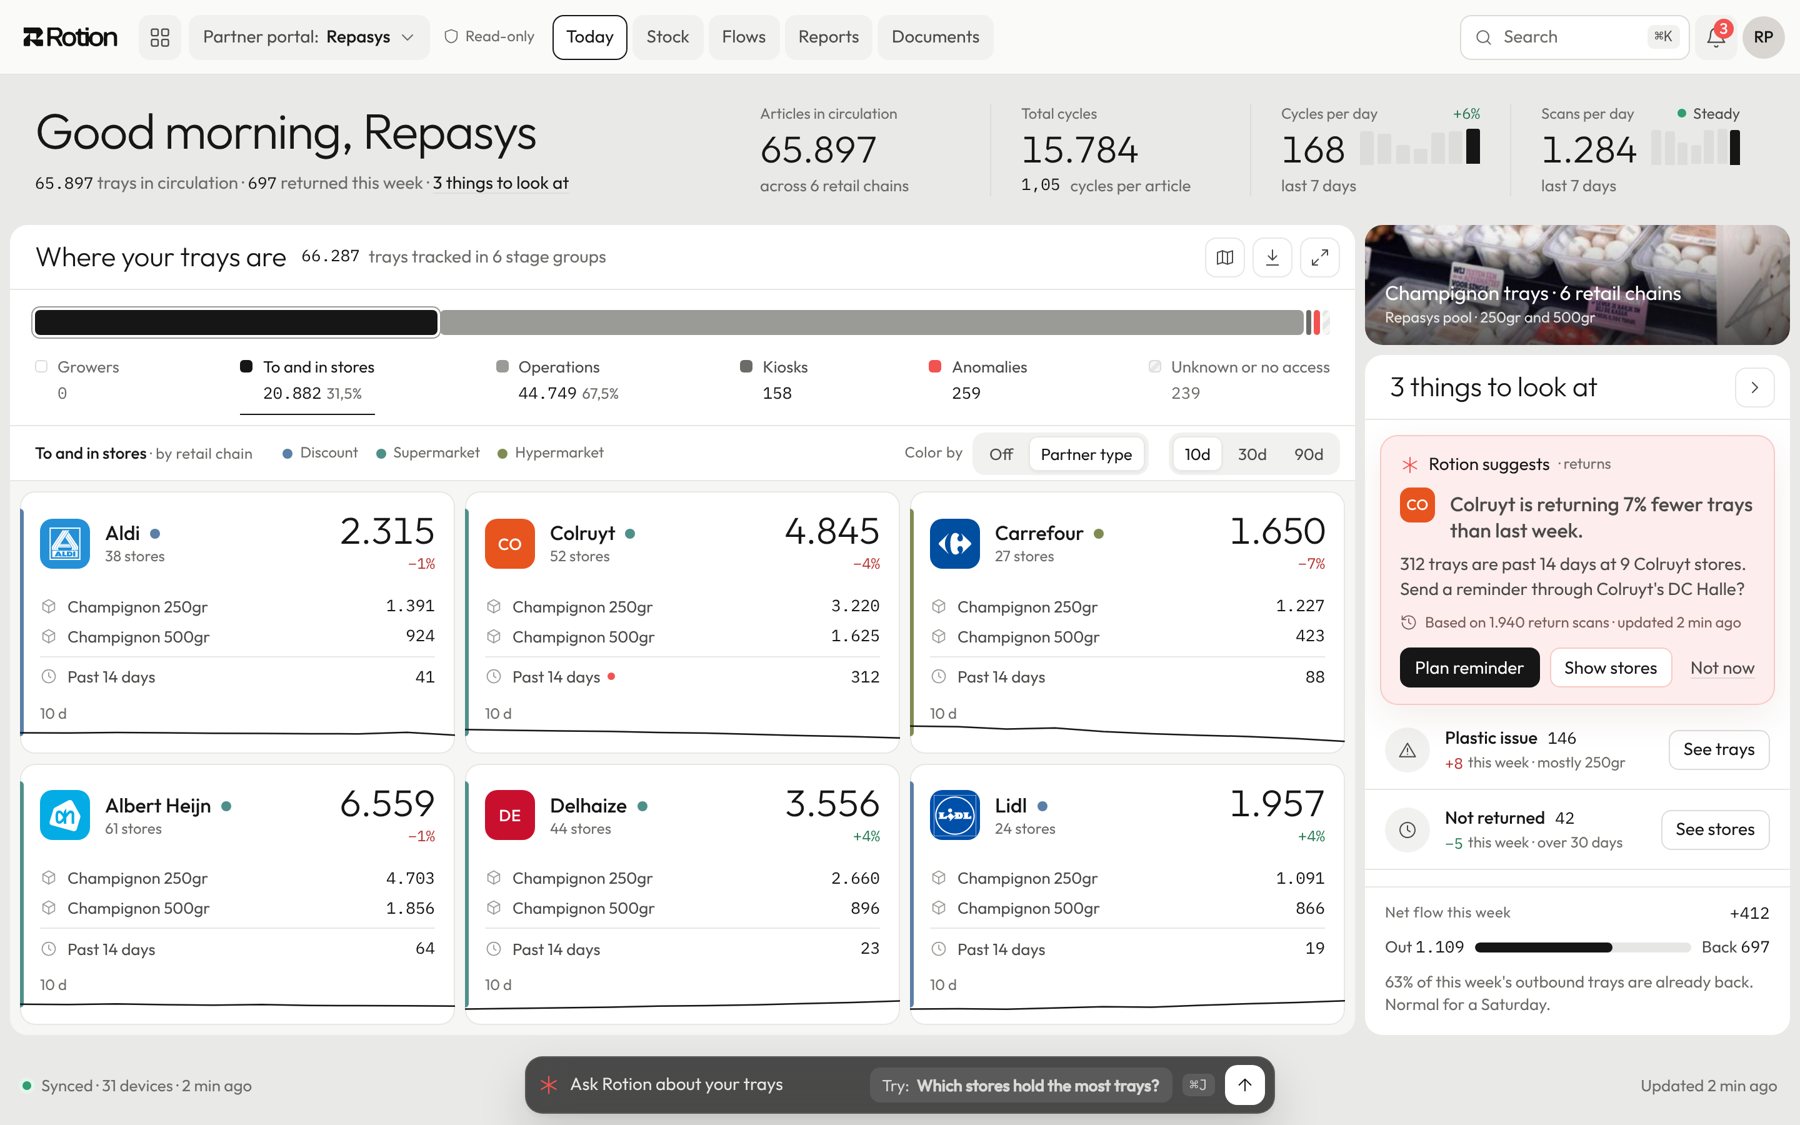Select the 90d time range
This screenshot has height=1125, width=1800.
1308,454
